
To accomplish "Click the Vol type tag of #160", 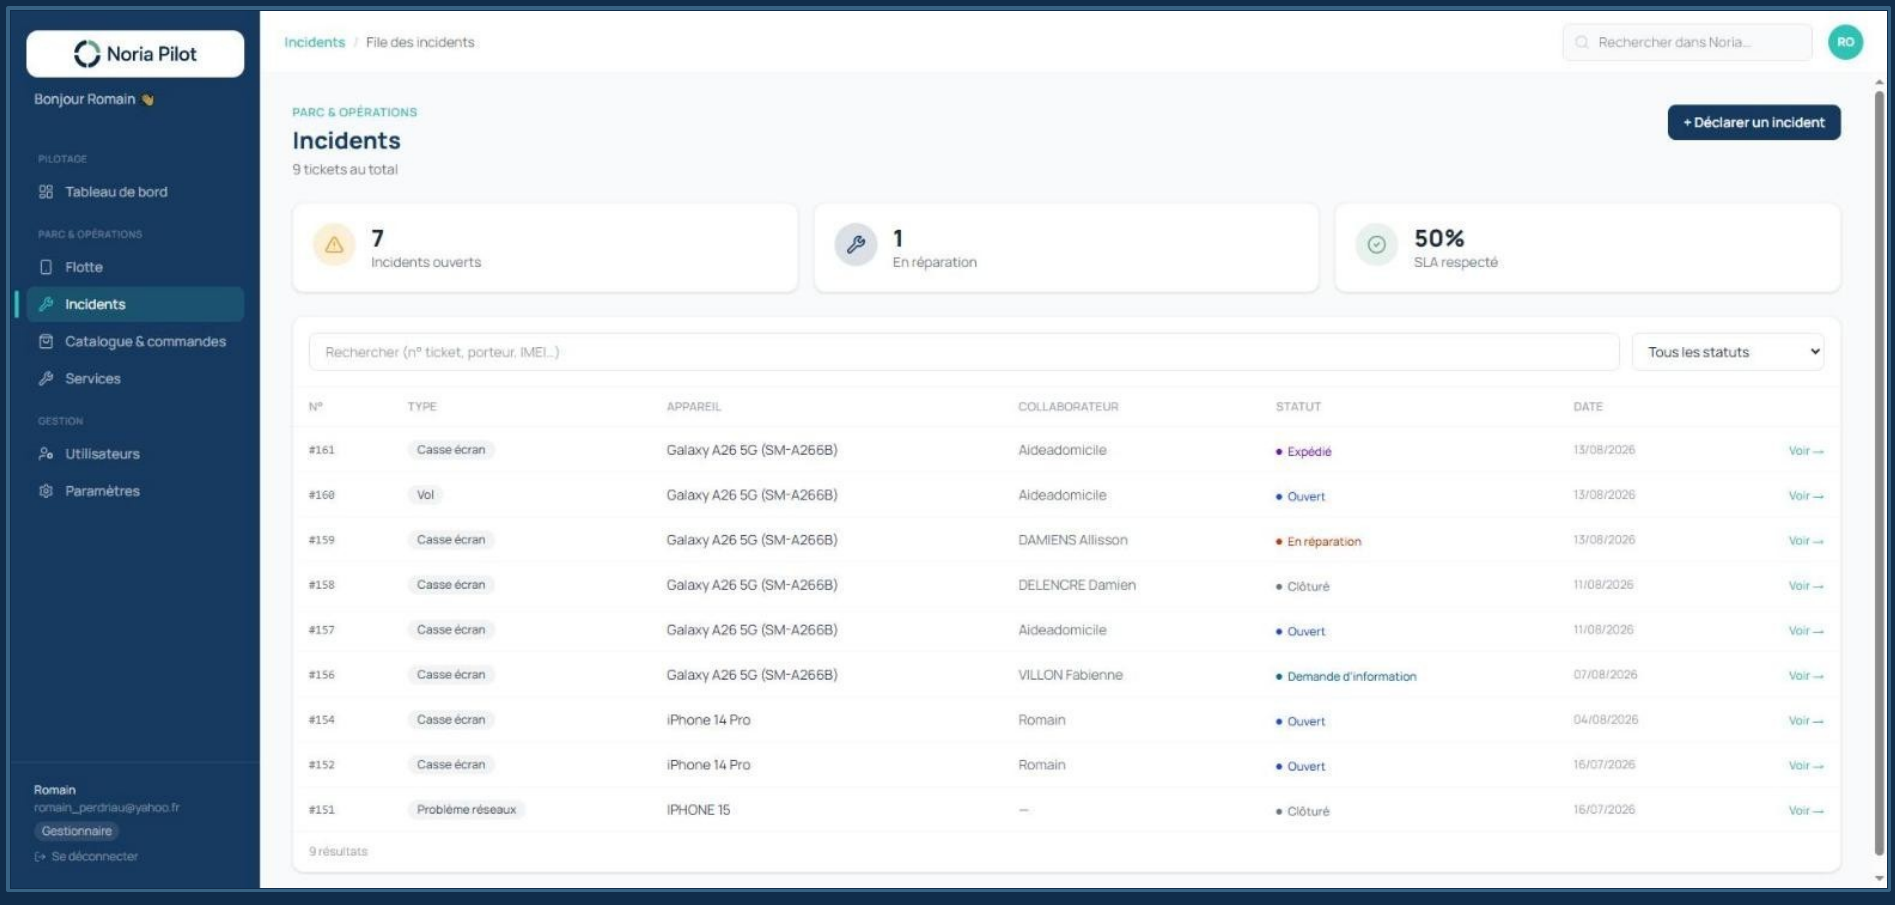I will pos(426,495).
